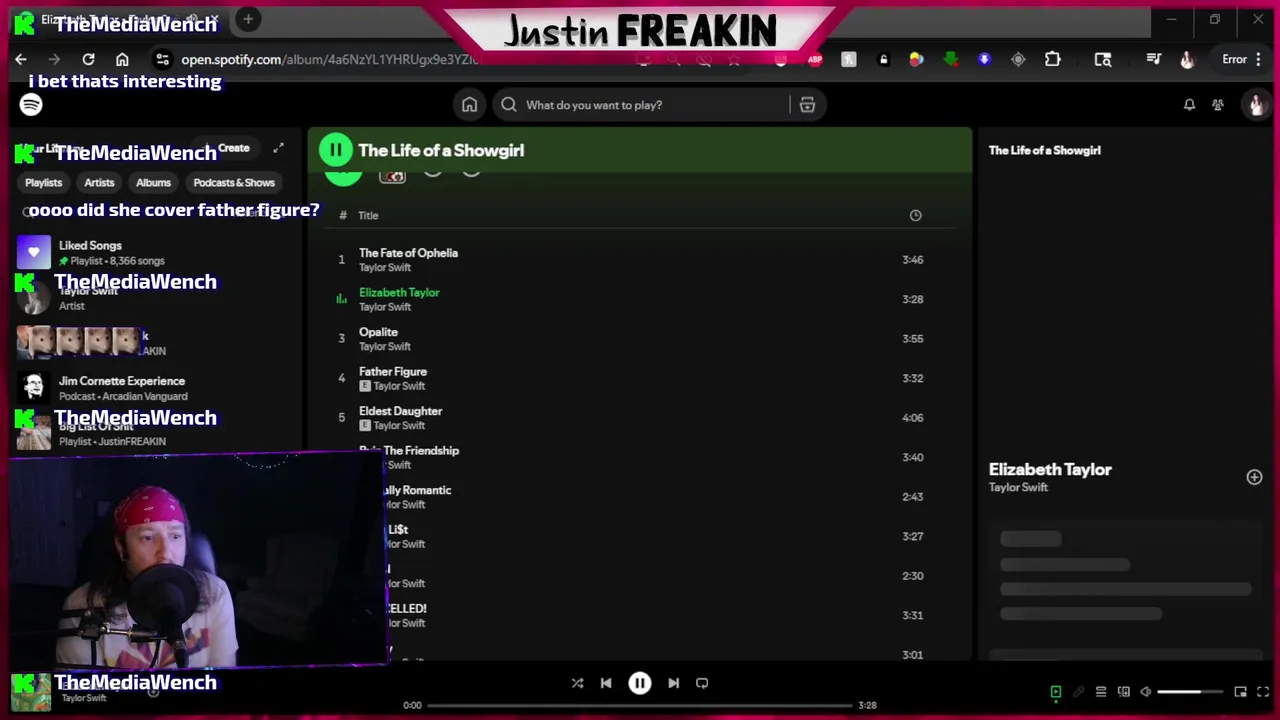1280x720 pixels.
Task: Click the open.spotify.com address bar
Action: [x=330, y=59]
